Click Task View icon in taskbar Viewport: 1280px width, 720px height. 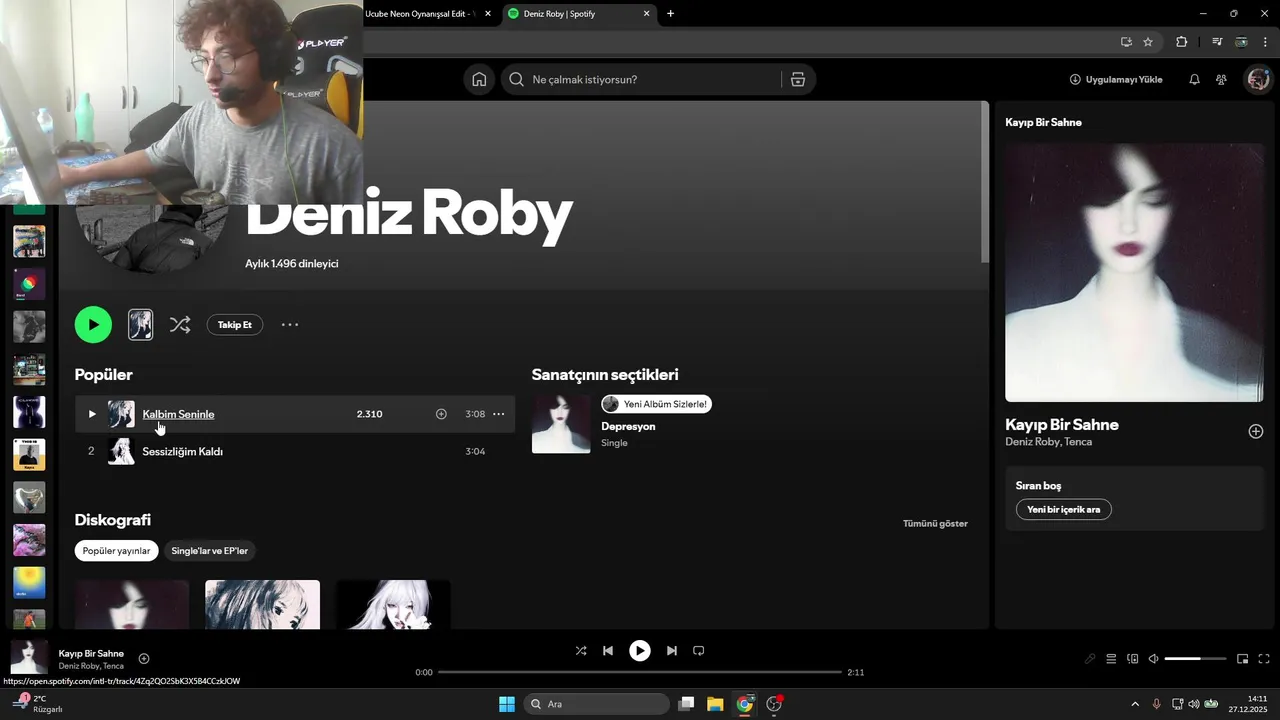[x=686, y=704]
